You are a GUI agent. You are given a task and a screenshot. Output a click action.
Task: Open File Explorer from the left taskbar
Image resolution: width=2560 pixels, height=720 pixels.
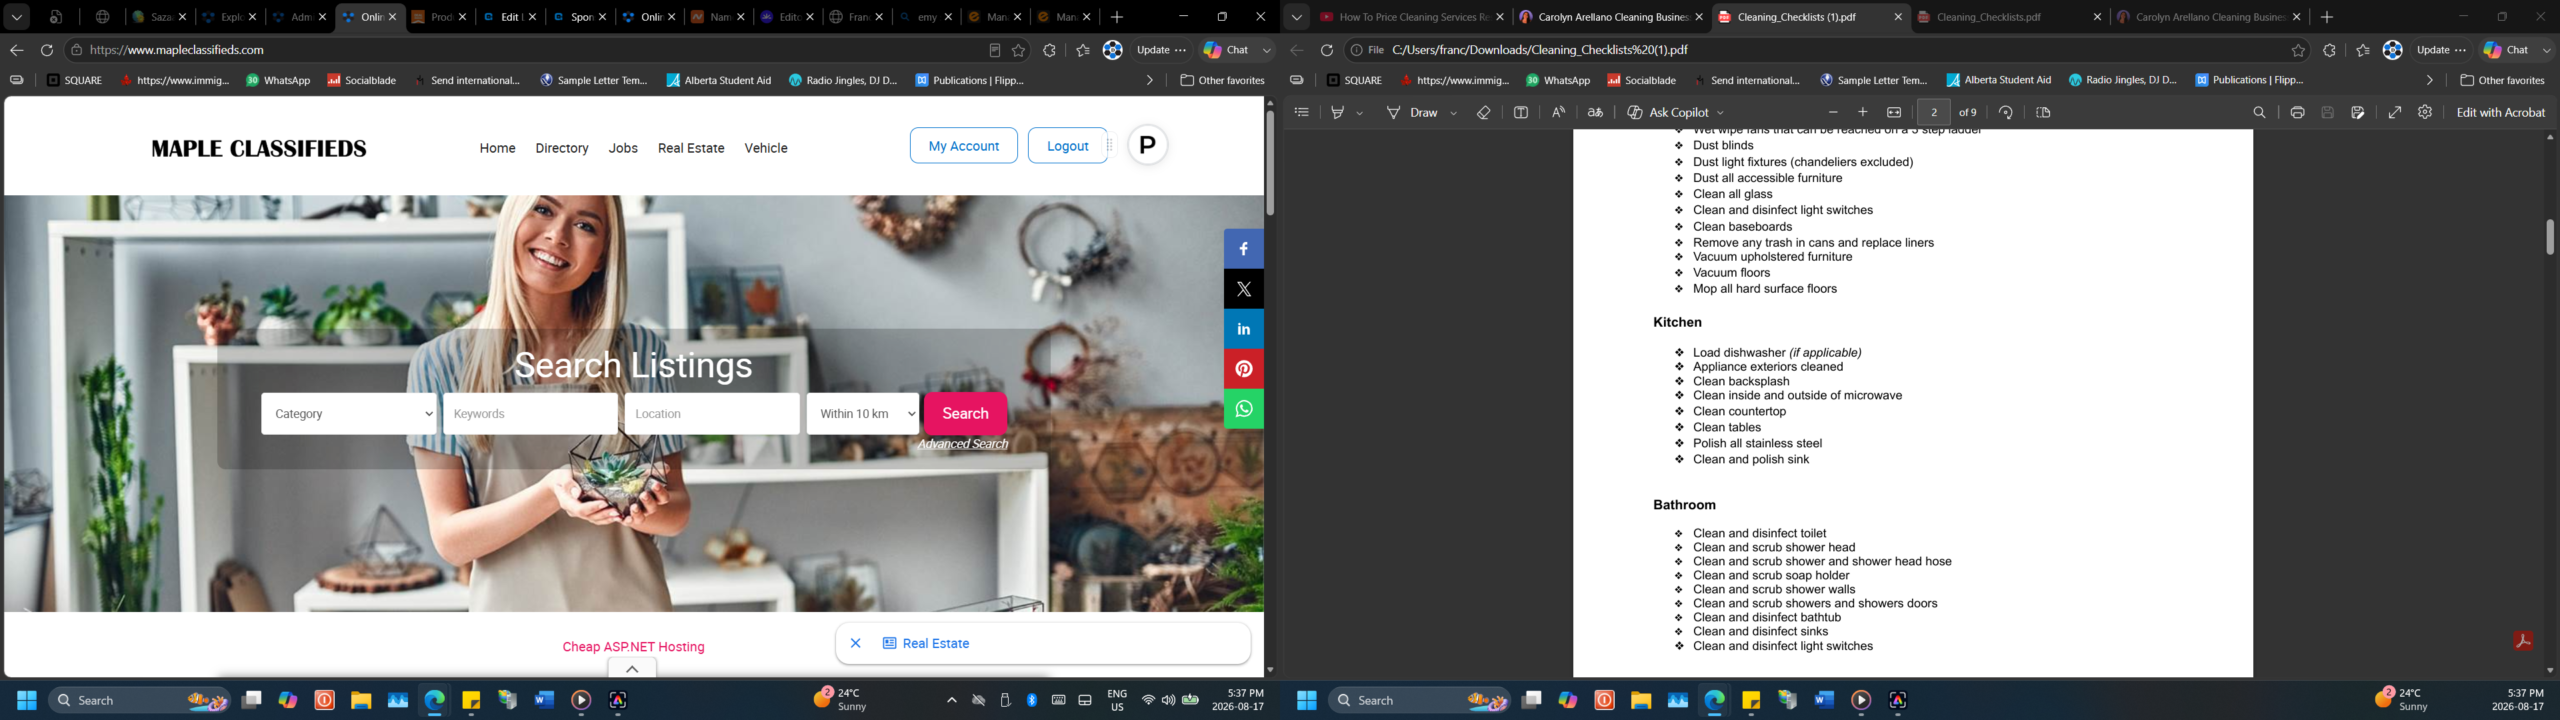pyautogui.click(x=361, y=700)
